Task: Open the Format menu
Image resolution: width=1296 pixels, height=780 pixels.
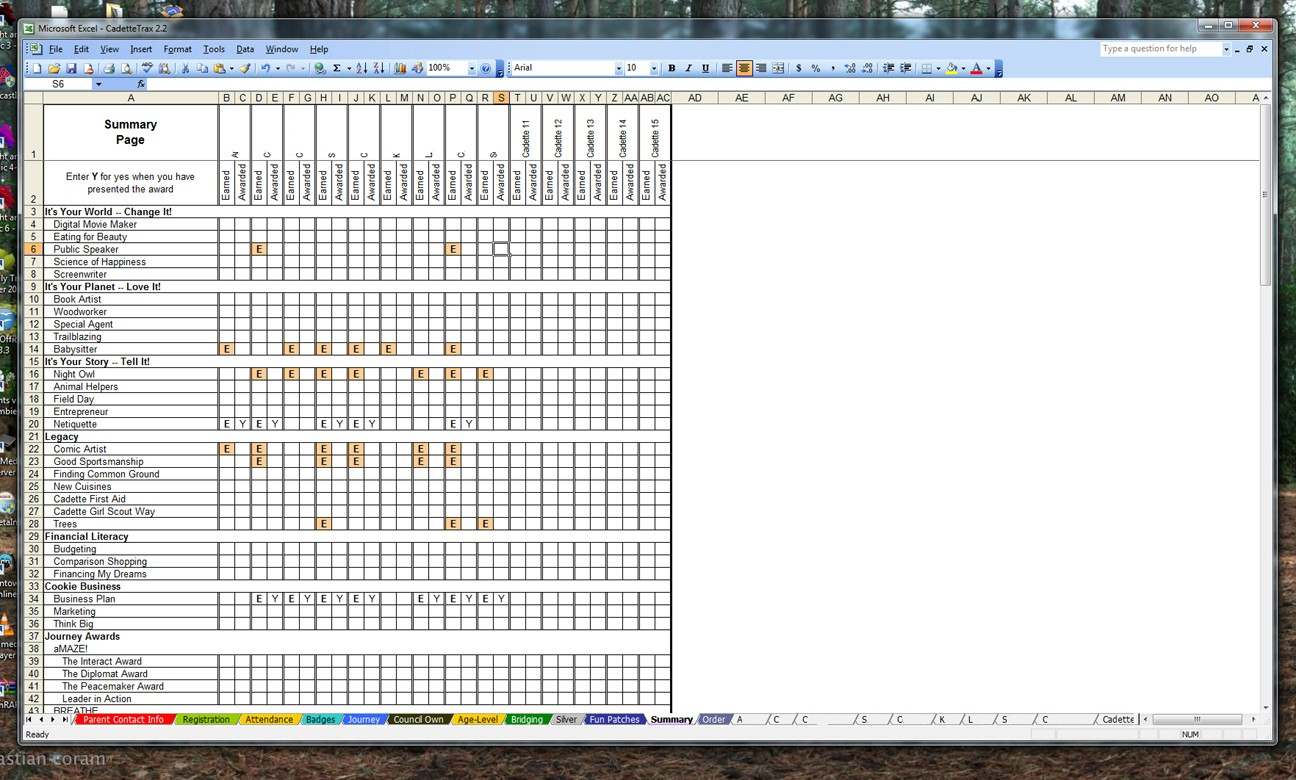Action: click(178, 49)
